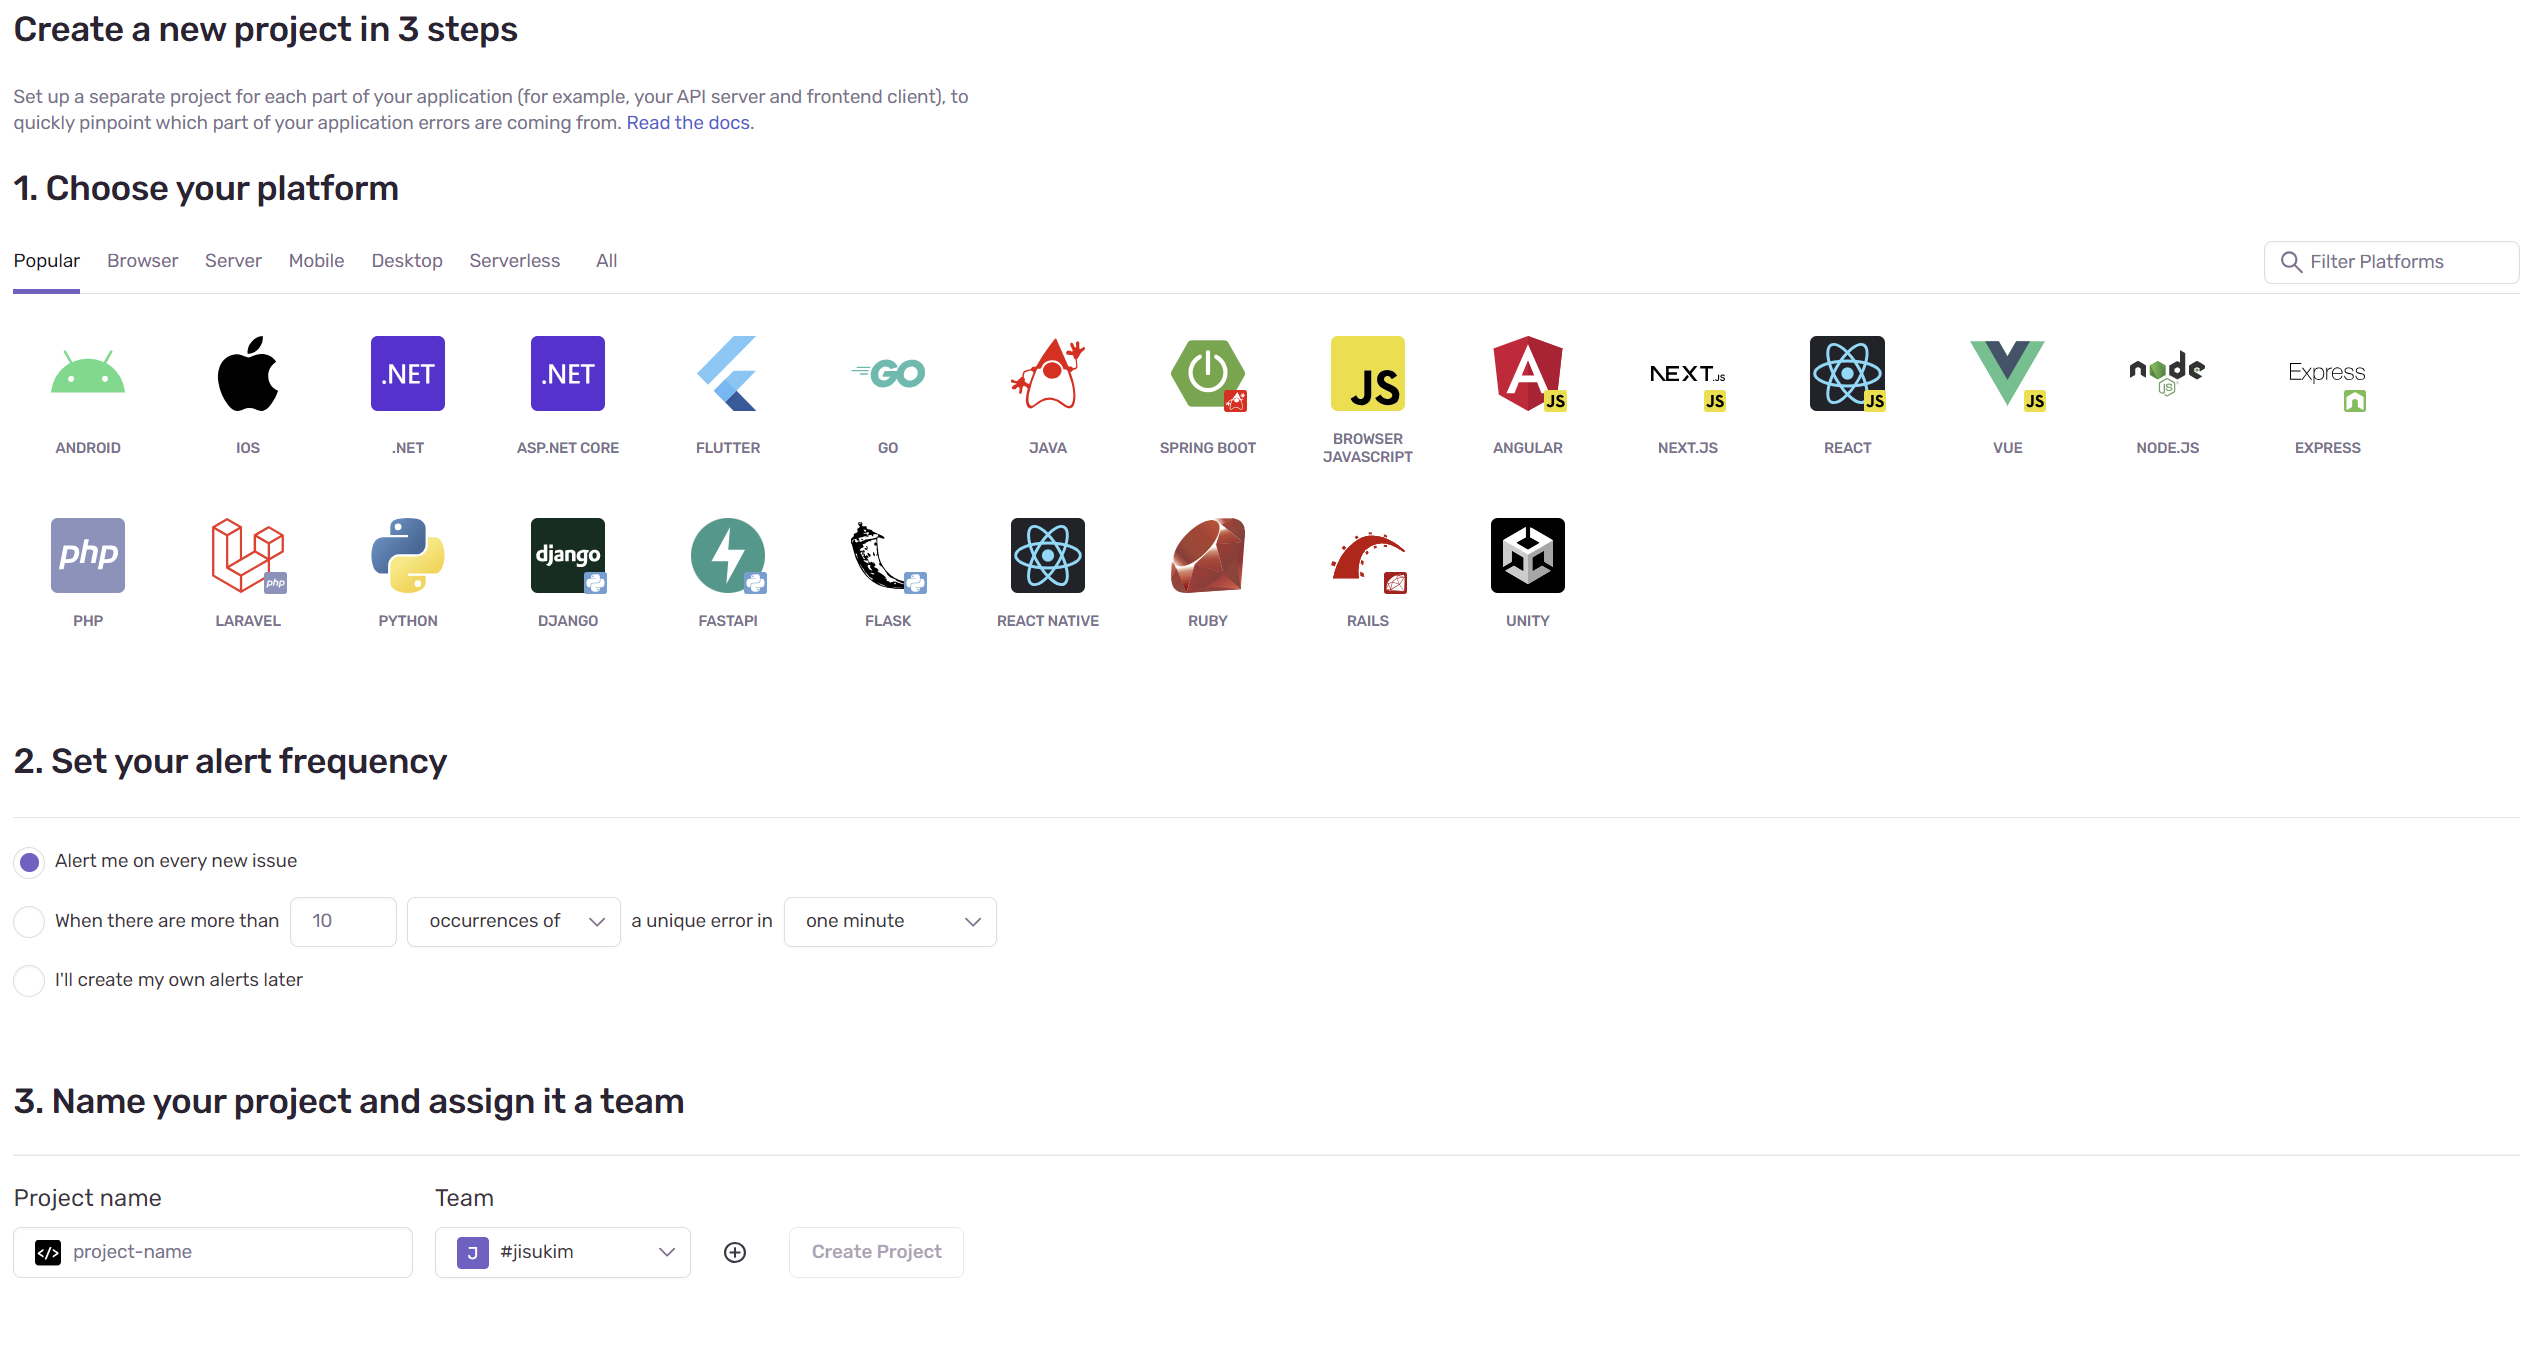This screenshot has height=1372, width=2525.
Task: Select 'When there are more than' option
Action: 30,921
